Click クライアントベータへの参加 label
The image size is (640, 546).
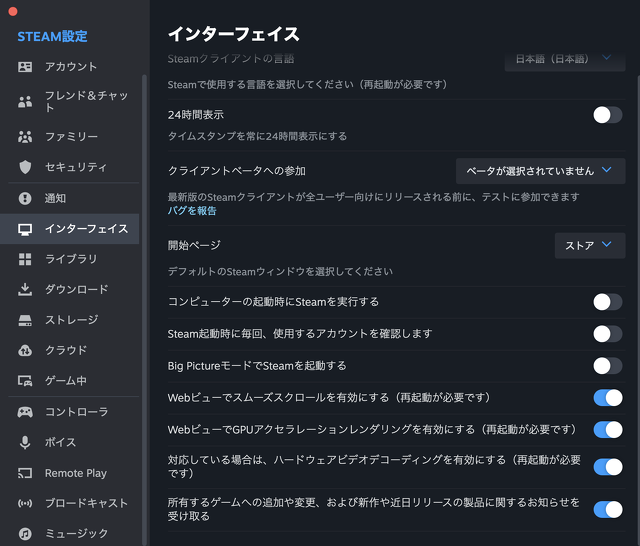point(237,171)
